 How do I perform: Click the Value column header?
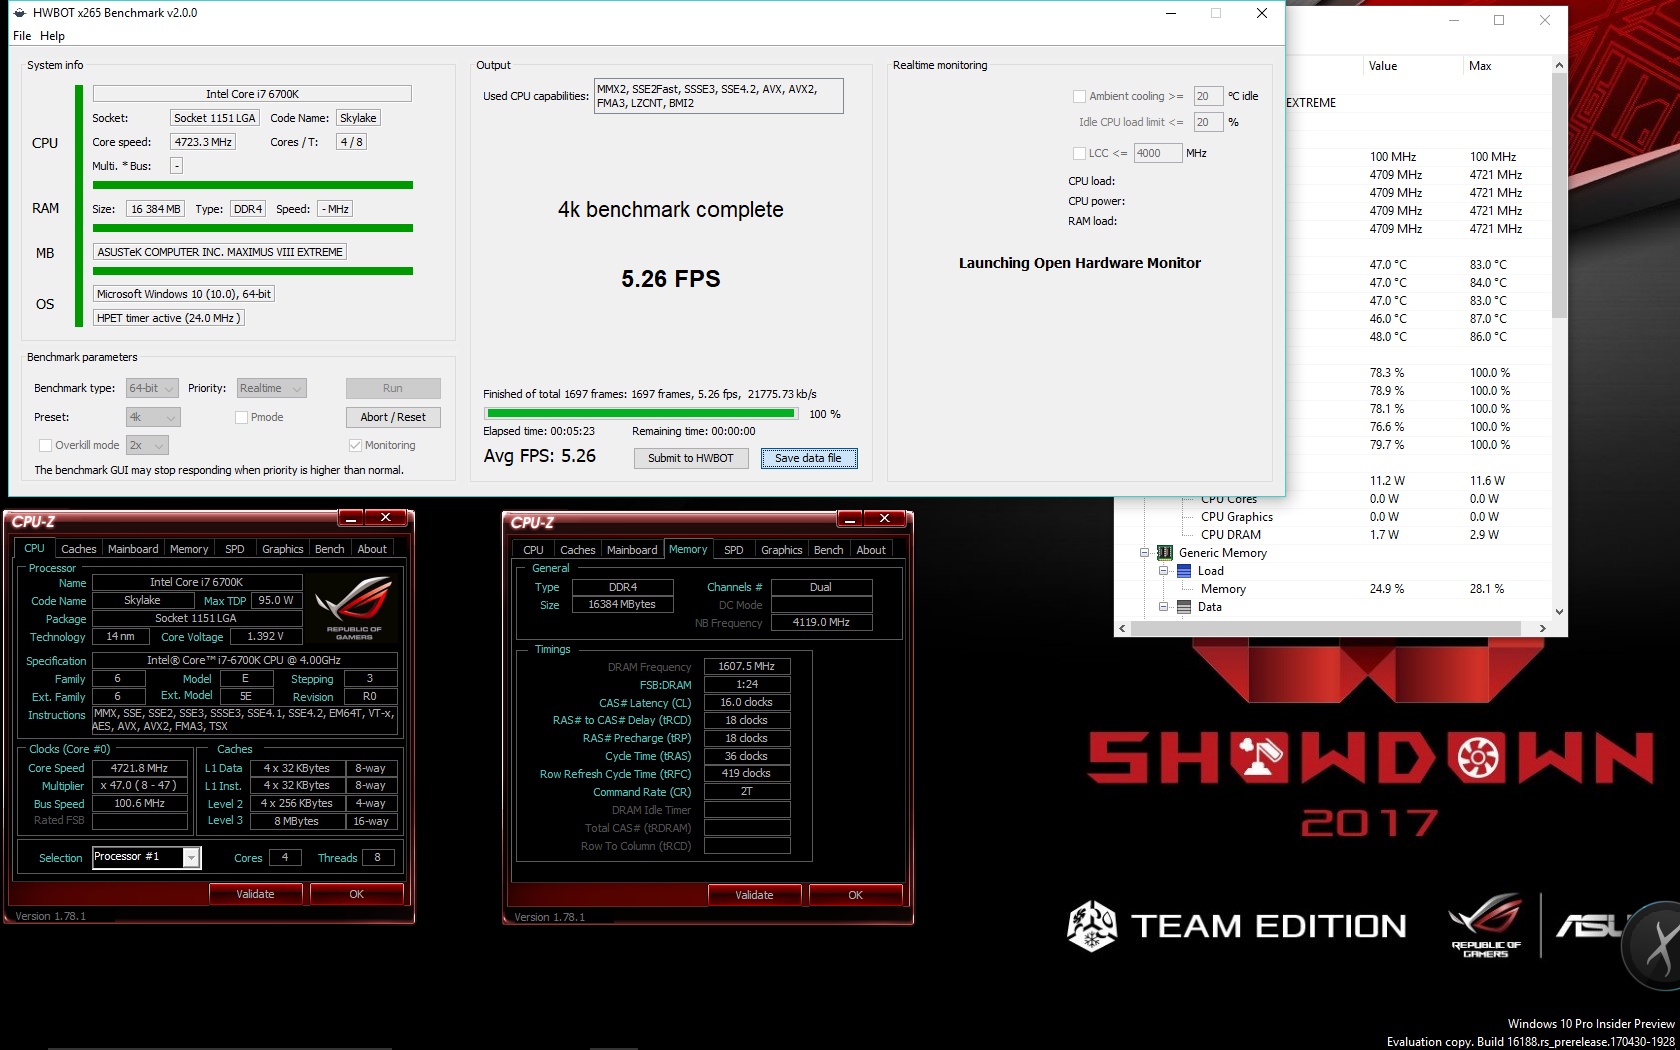pos(1412,66)
